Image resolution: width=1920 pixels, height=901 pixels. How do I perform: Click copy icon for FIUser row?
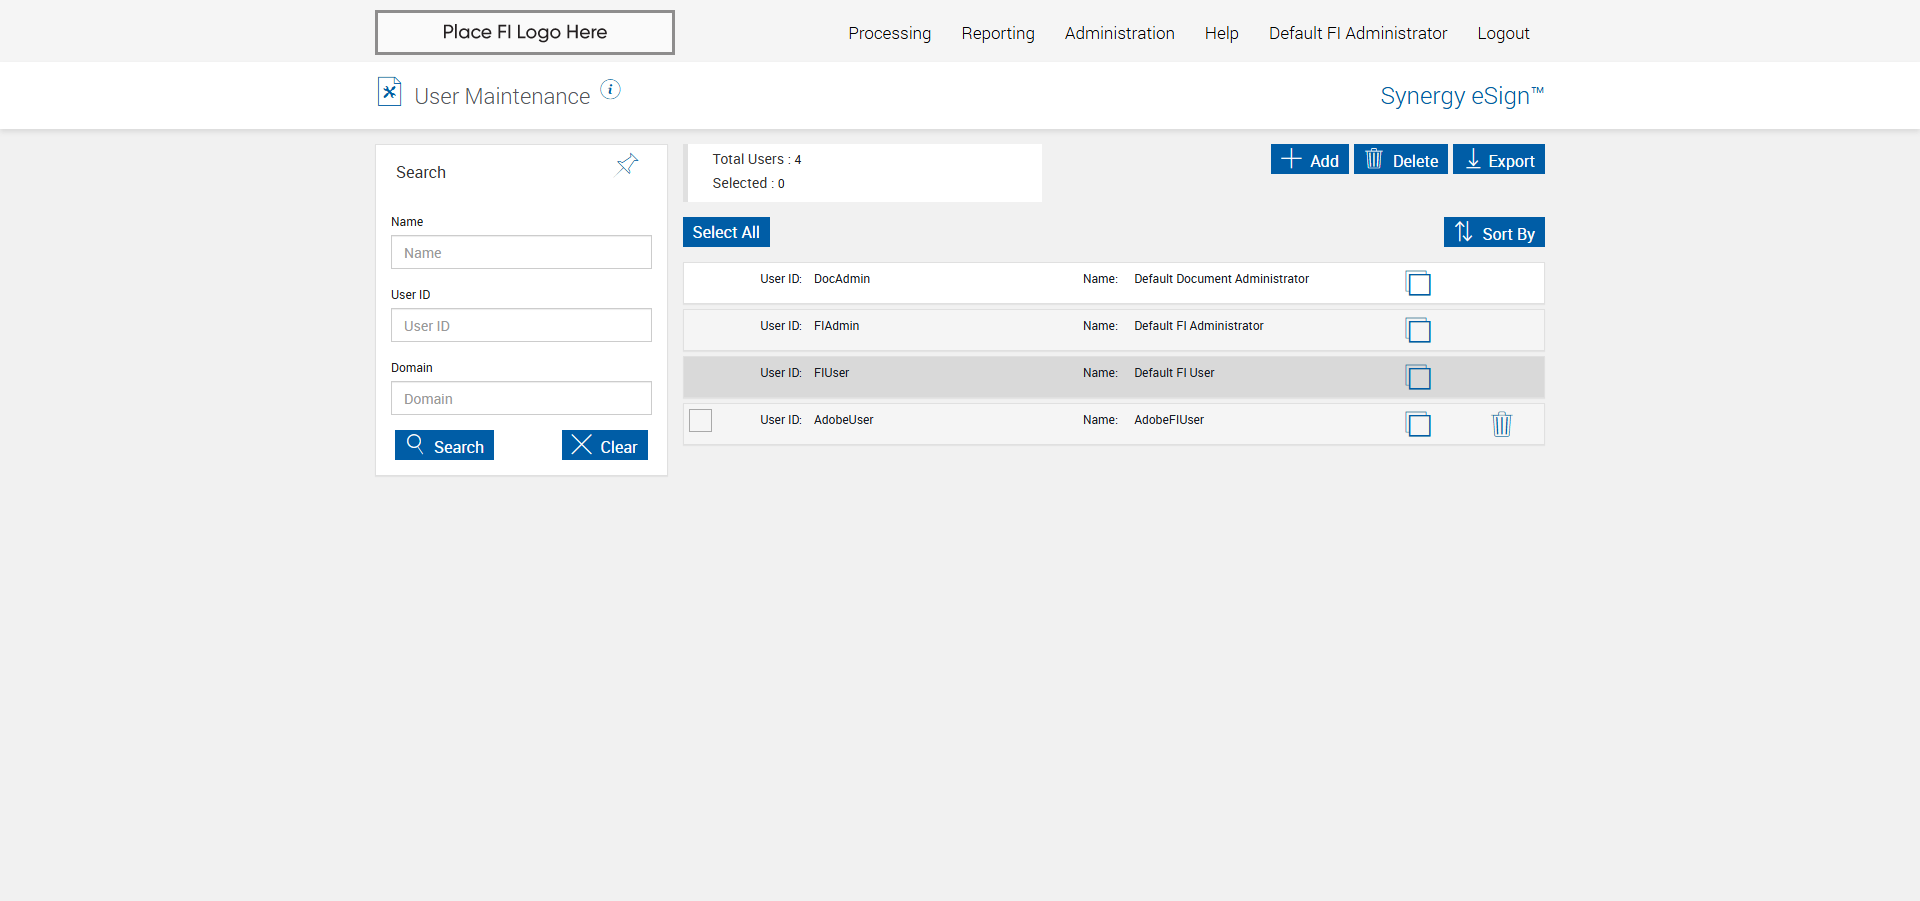click(1418, 377)
